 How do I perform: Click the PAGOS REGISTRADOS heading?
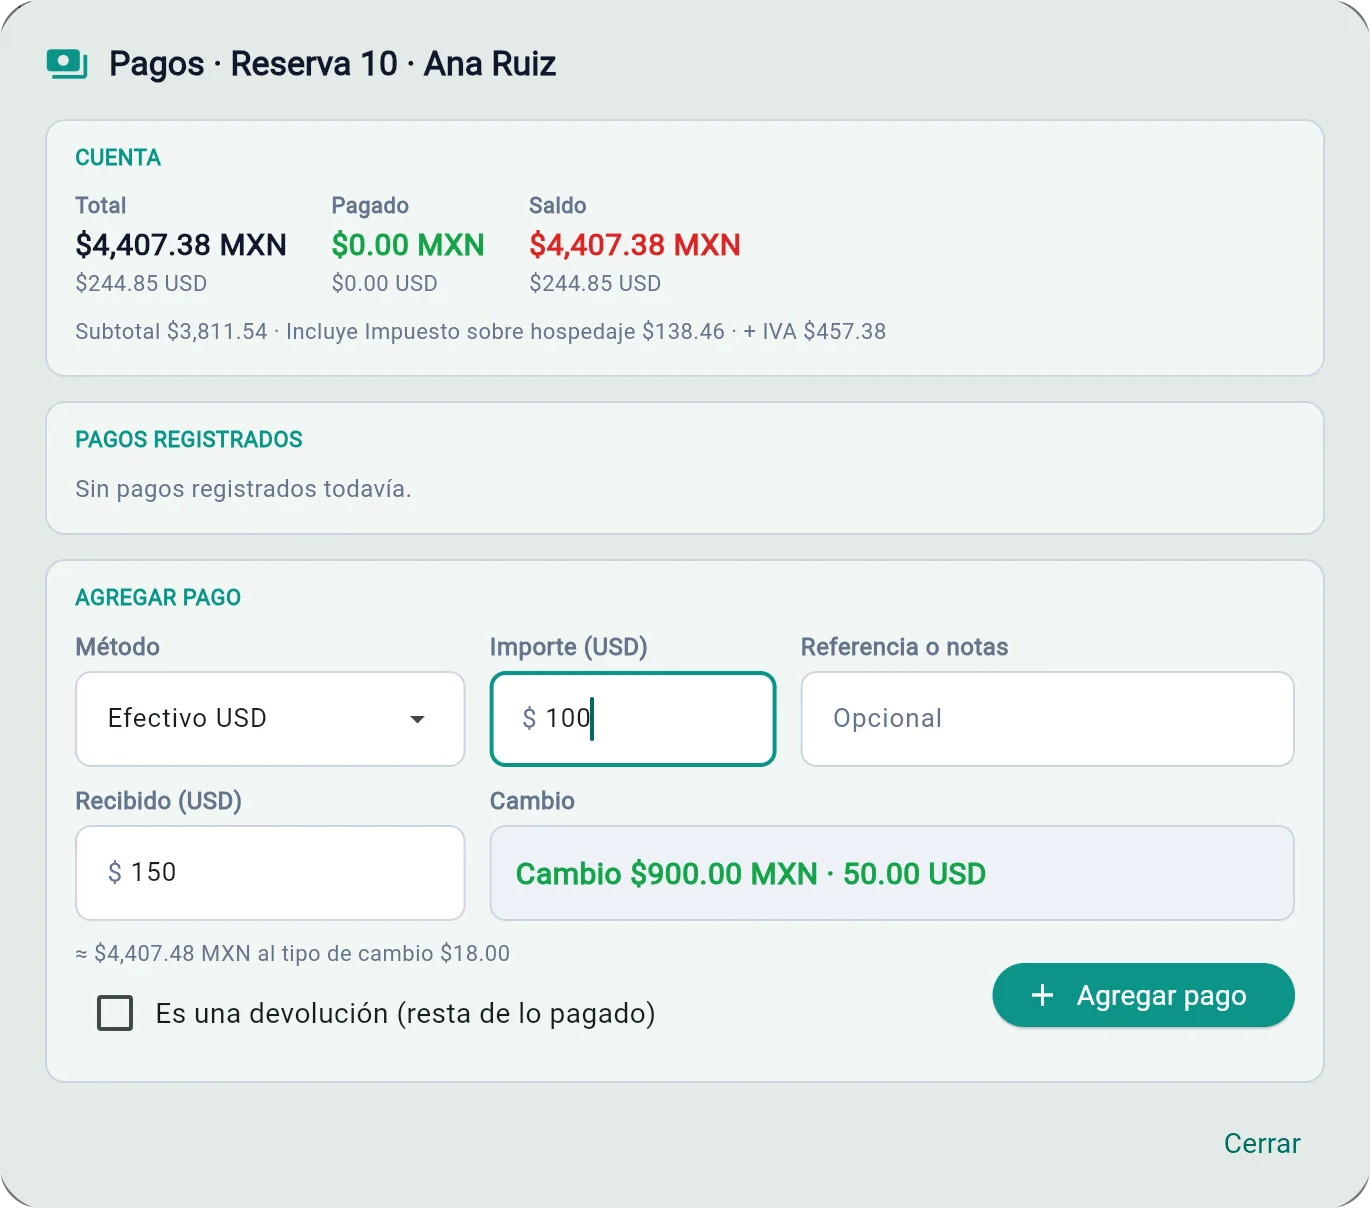tap(189, 440)
